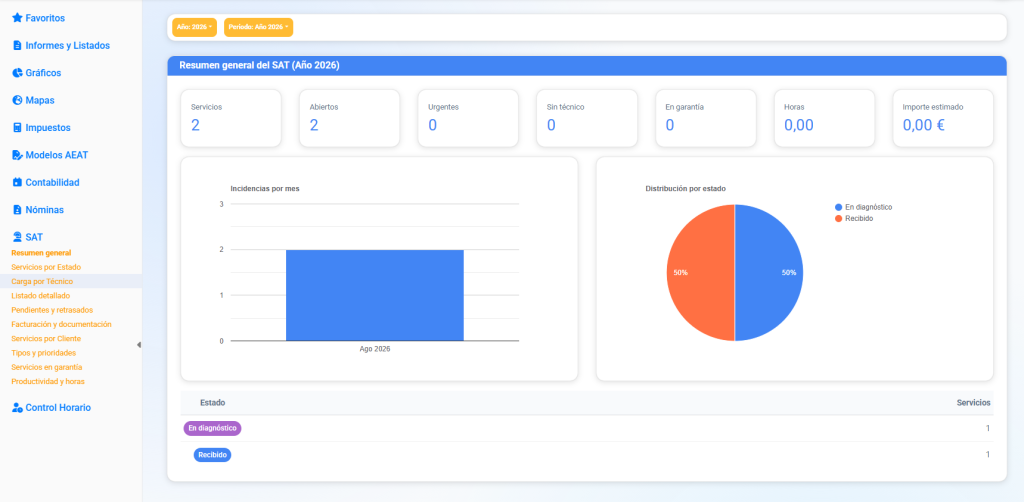The width and height of the screenshot is (1024, 502).
Task: Click the Informes y Listados document icon
Action: 18,46
